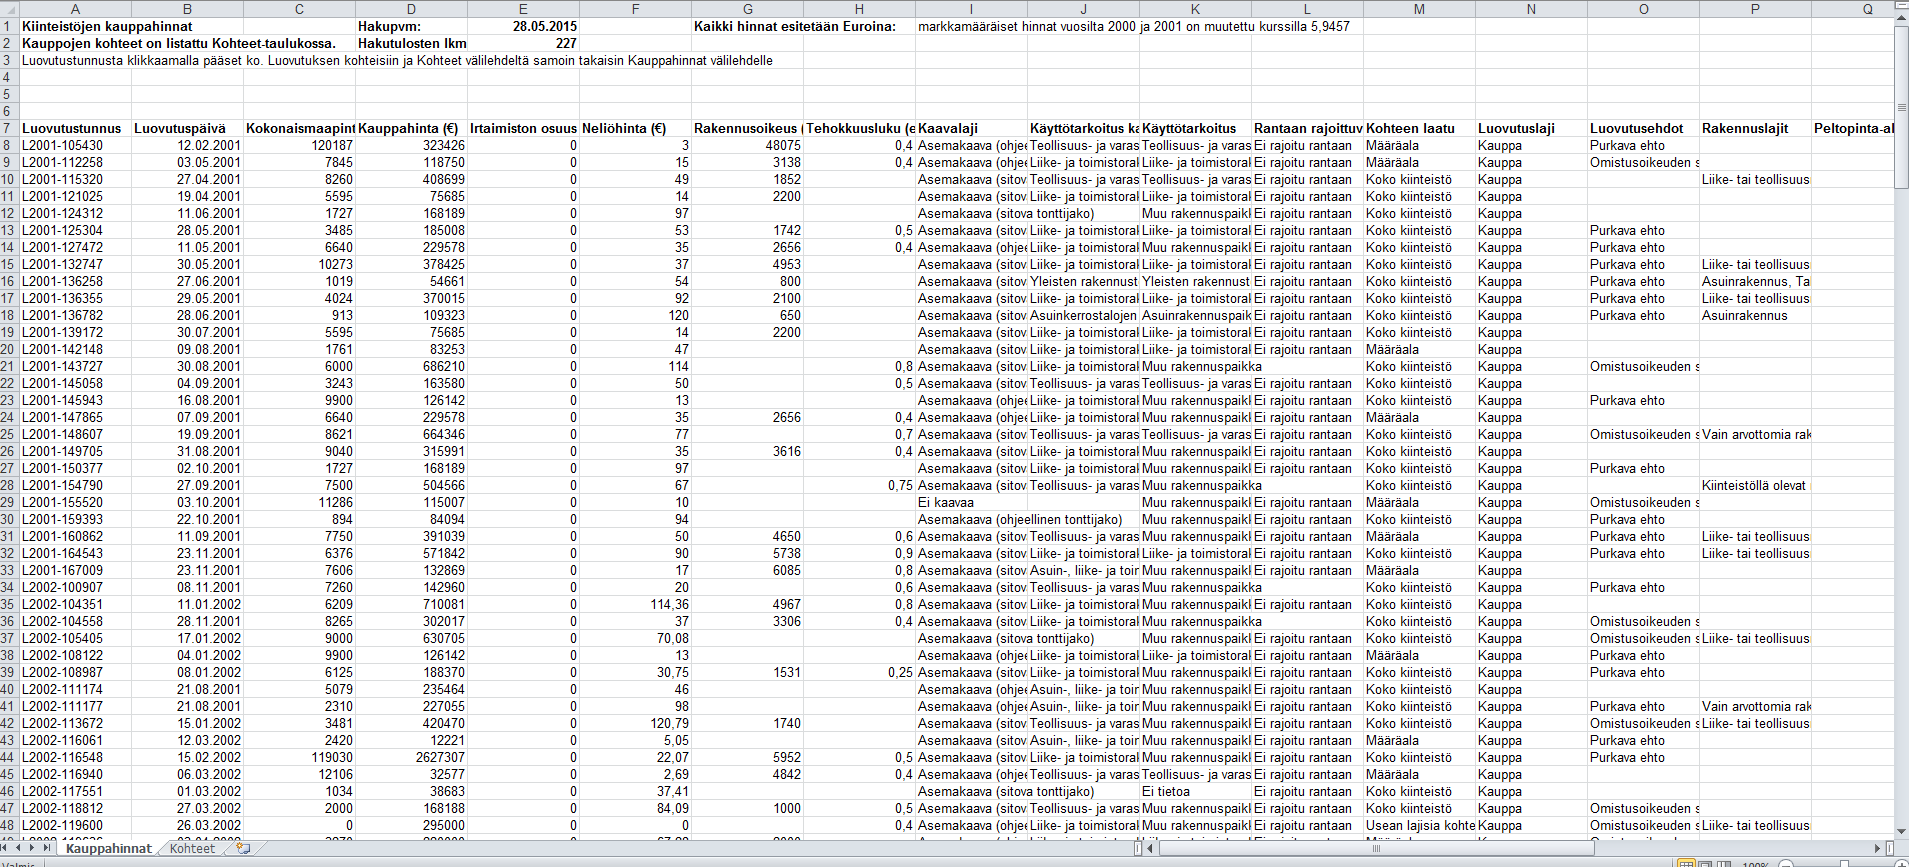The width and height of the screenshot is (1909, 867).
Task: Click the 'Luovutusehdot' heading cell
Action: click(x=1643, y=128)
